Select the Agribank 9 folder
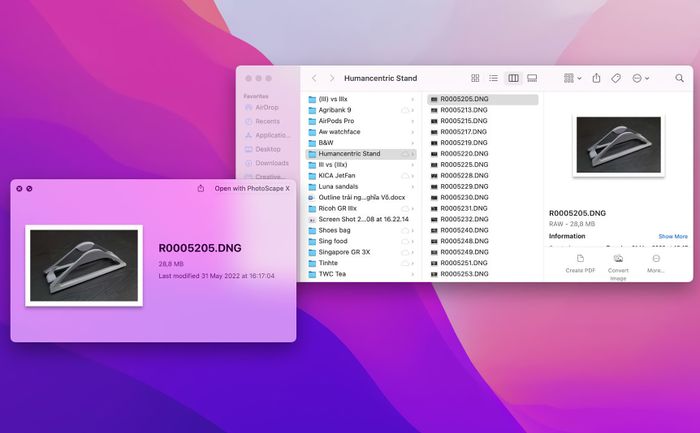Screen dimensions: 700x433 click(361, 110)
